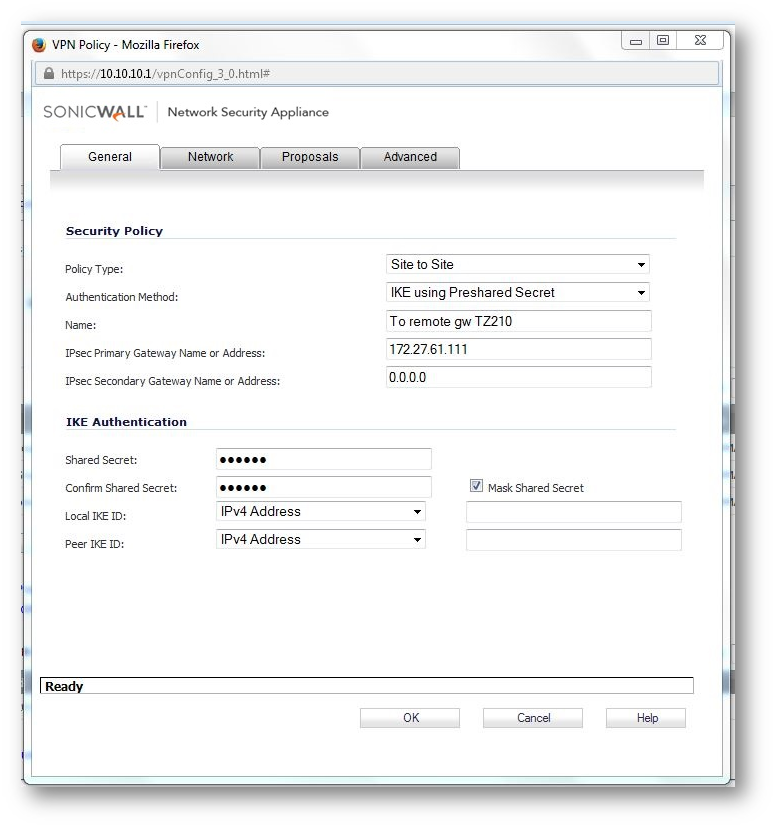Screen dimensions: 777x829
Task: Toggle the Mask Shared Secret checkbox
Action: (x=476, y=487)
